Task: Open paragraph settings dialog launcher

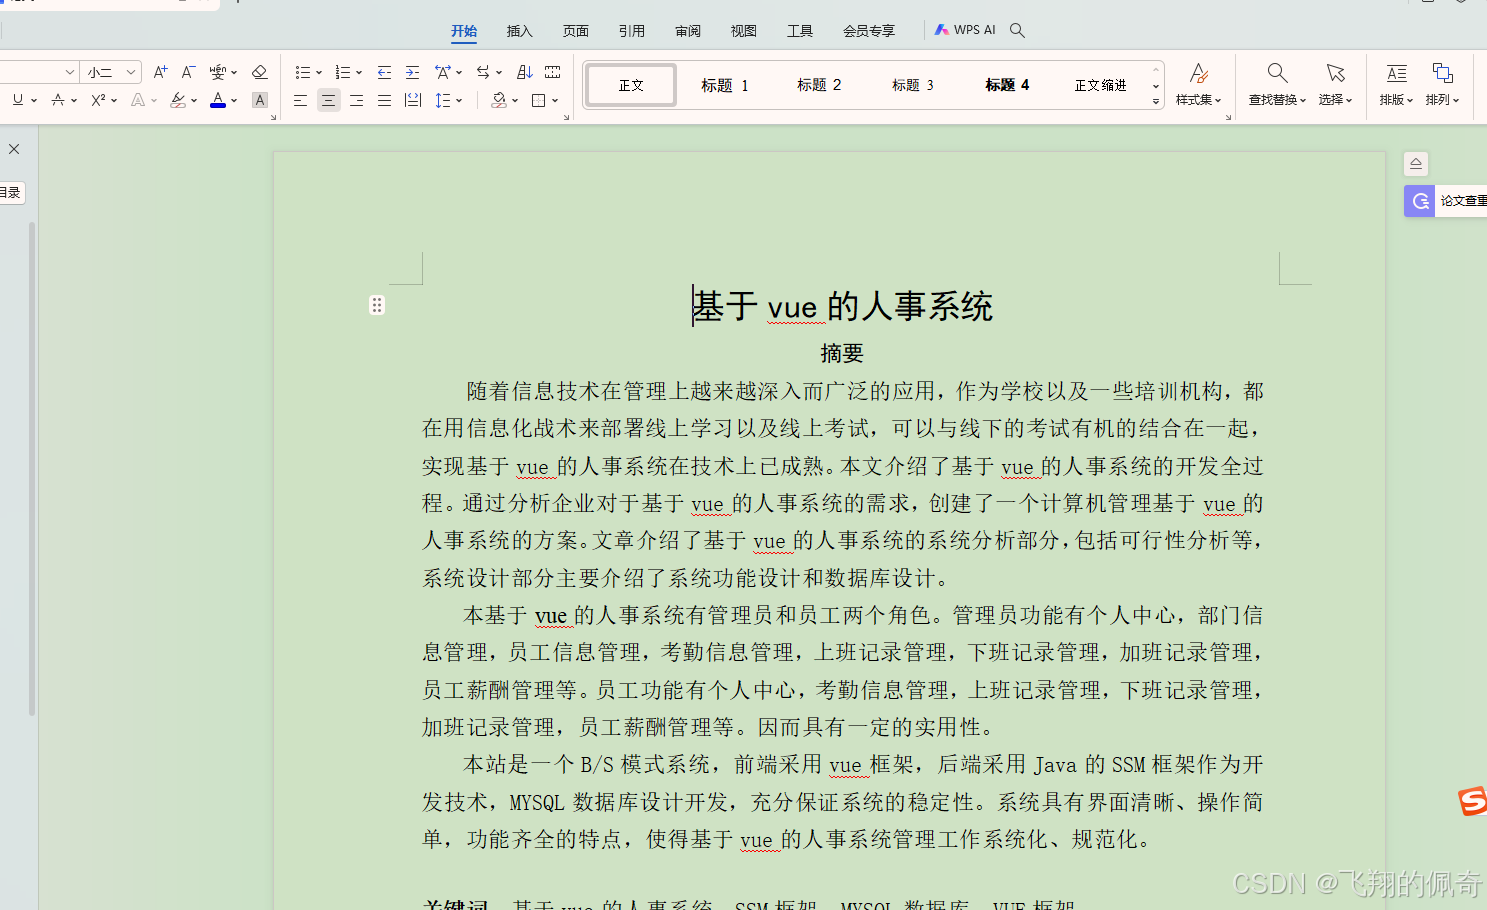Action: (x=566, y=118)
